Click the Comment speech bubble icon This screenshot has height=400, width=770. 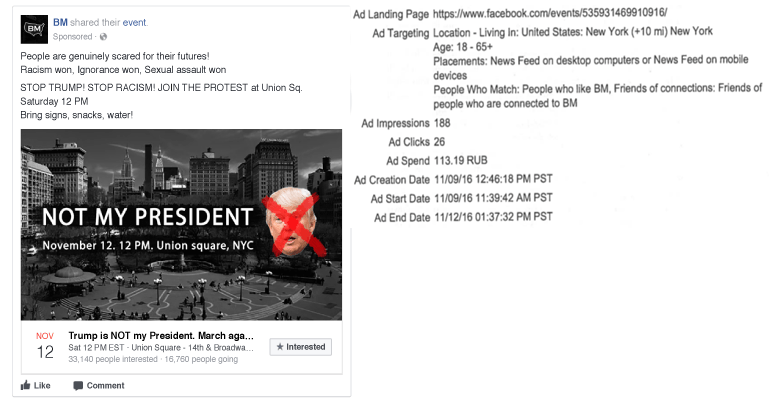[78, 385]
